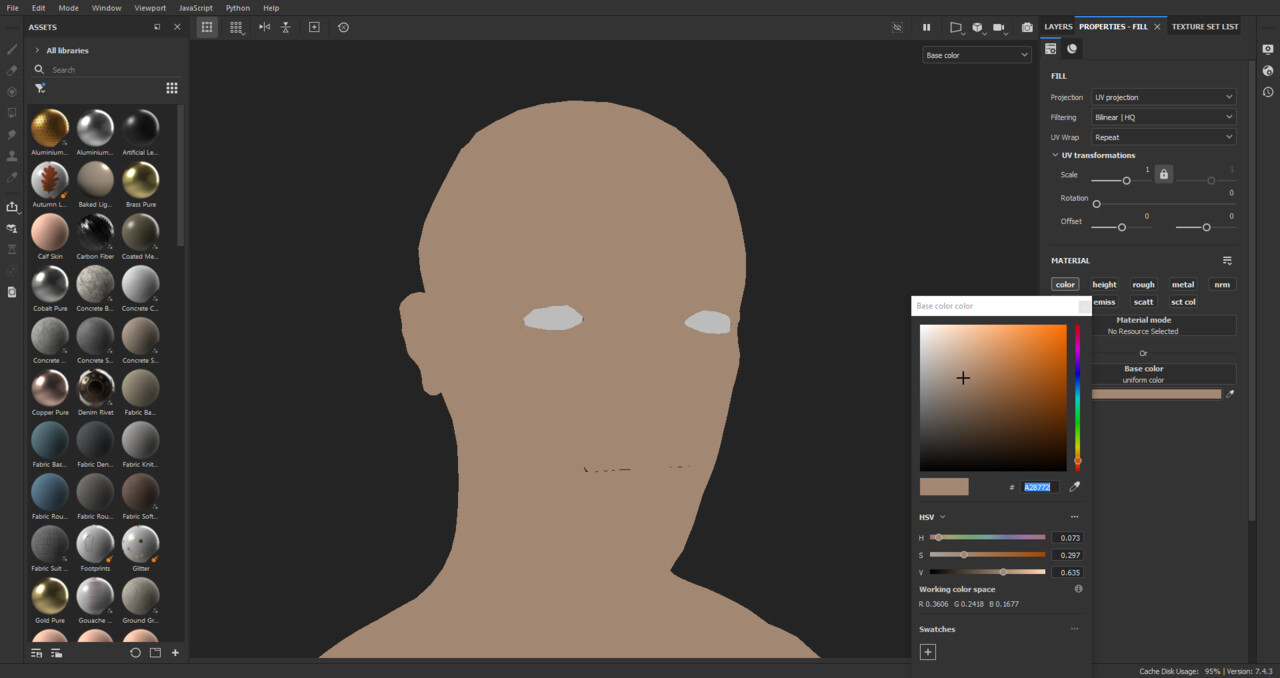The image size is (1280, 678).
Task: Select the Eraser tool
Action: 11,69
